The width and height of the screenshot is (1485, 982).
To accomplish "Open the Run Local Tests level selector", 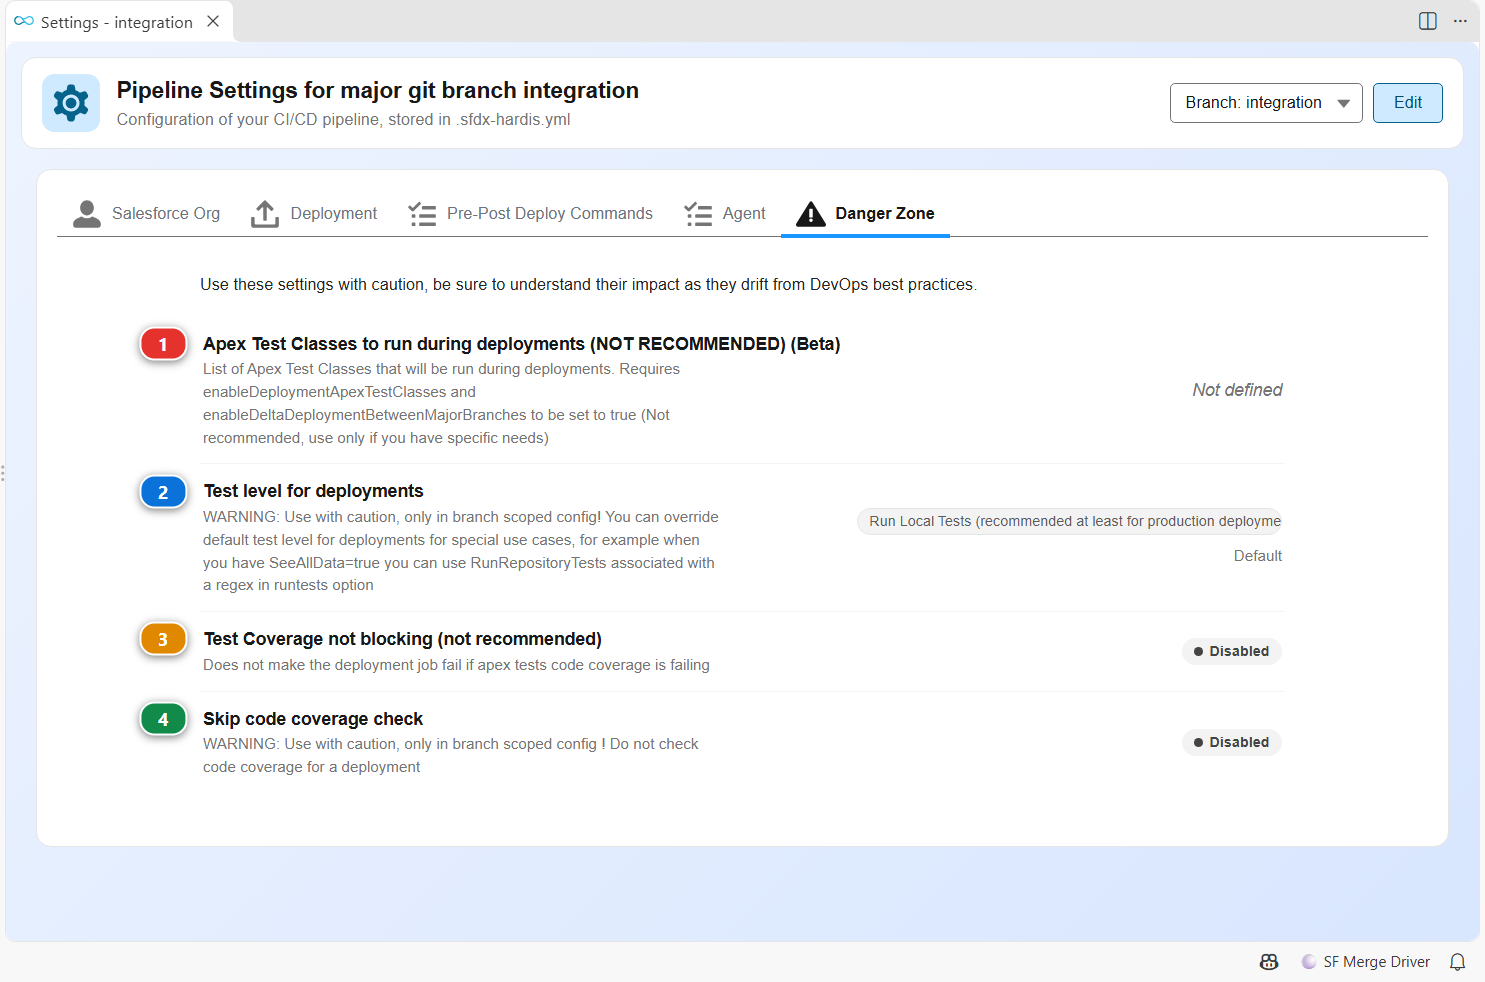I will click(x=1070, y=521).
